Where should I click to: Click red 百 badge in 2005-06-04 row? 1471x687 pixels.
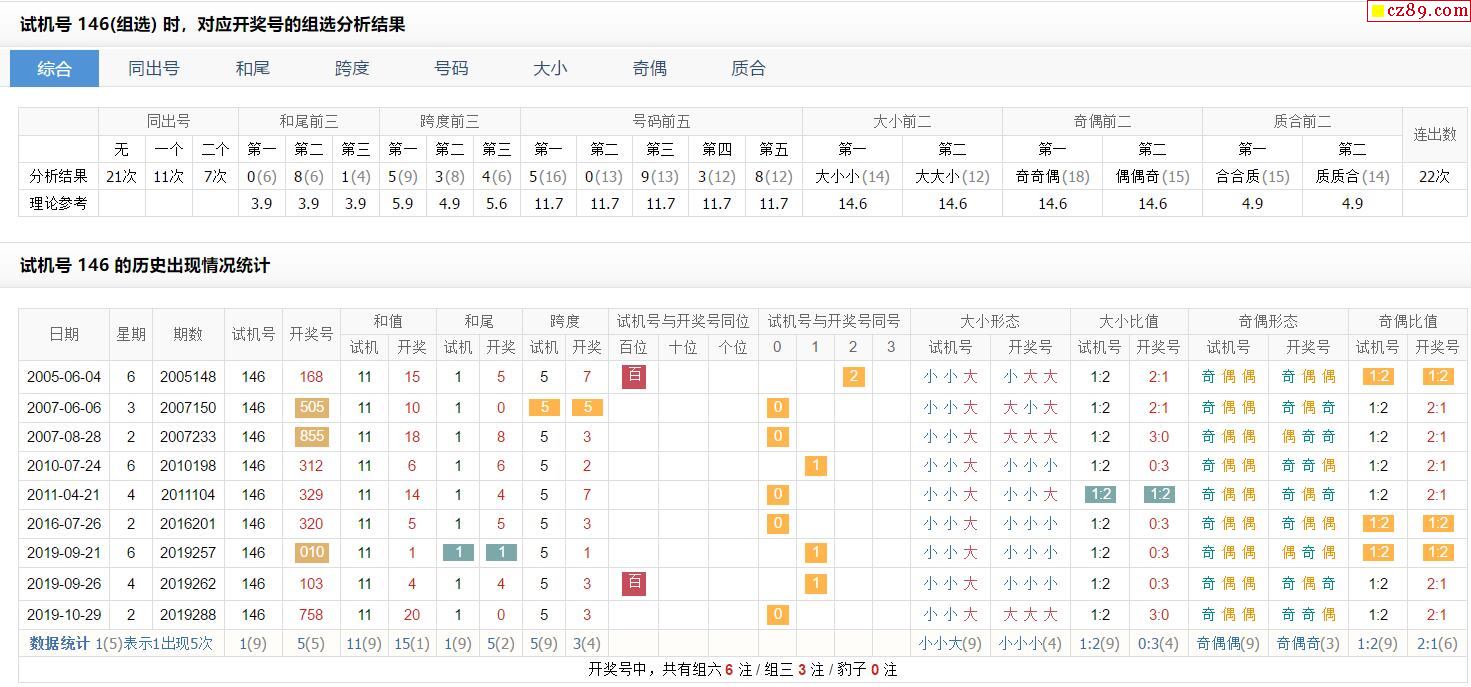click(633, 377)
